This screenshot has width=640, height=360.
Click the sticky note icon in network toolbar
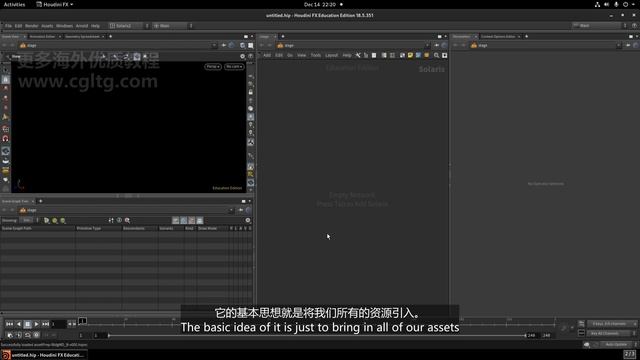pos(410,55)
